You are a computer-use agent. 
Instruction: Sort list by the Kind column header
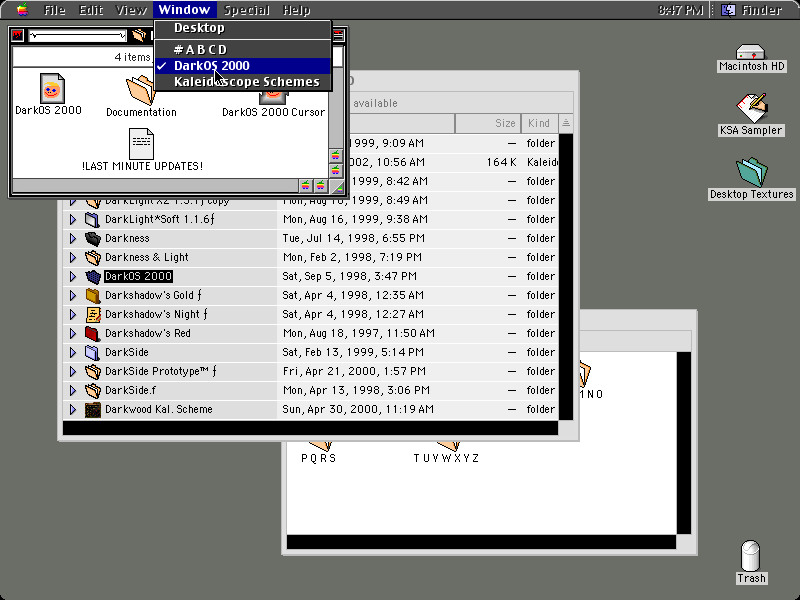540,123
